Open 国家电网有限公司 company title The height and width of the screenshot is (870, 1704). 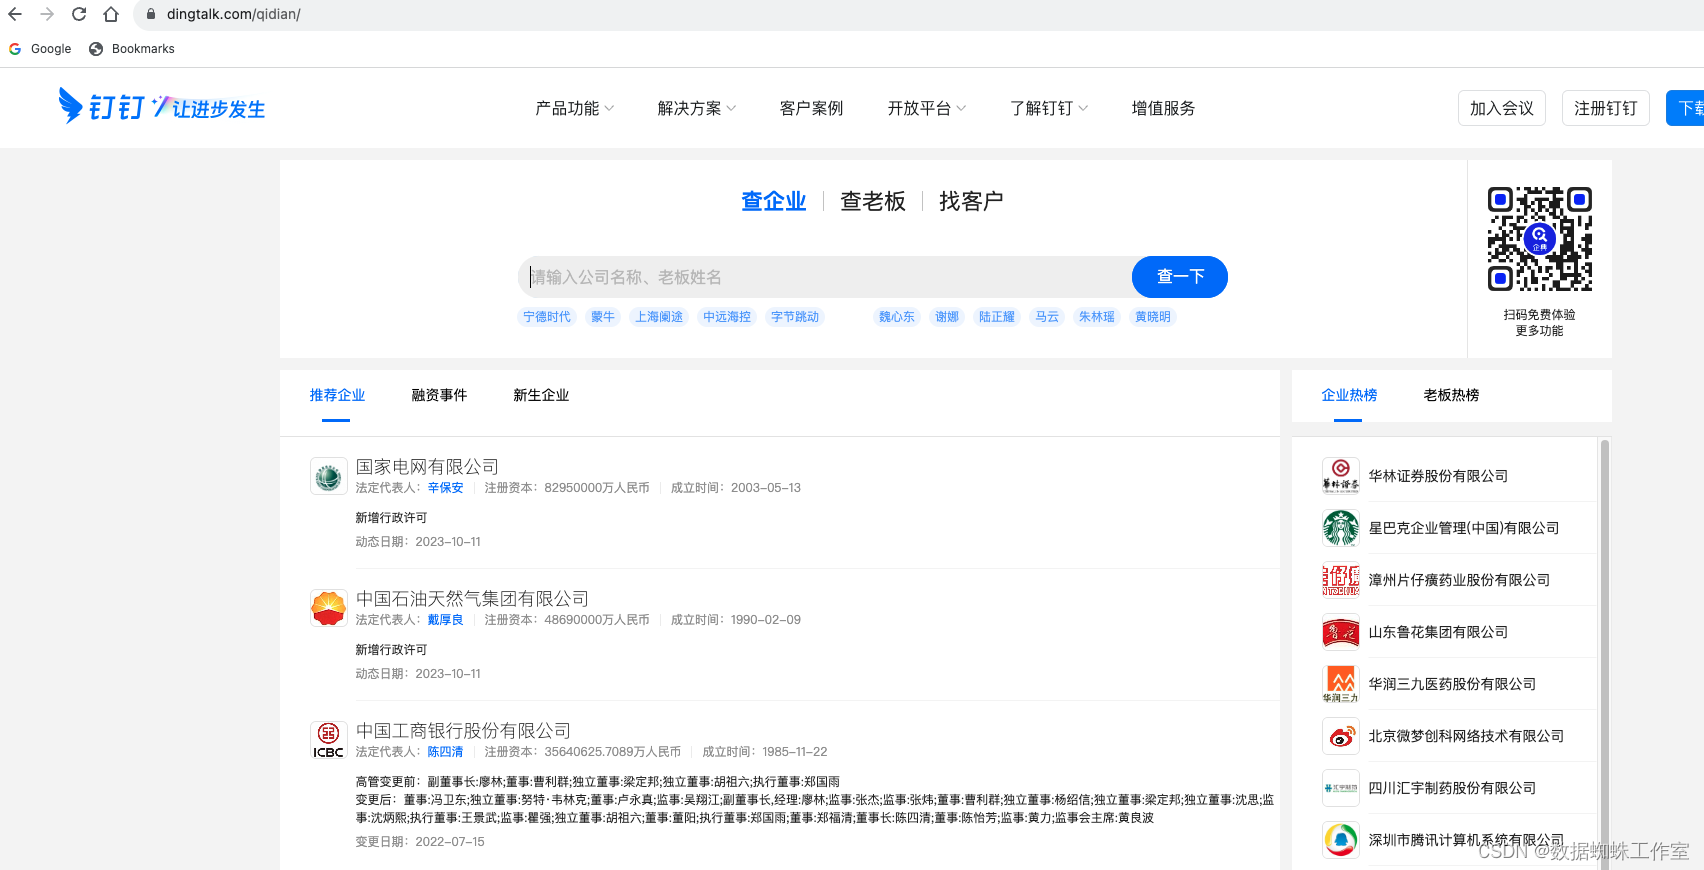427,467
